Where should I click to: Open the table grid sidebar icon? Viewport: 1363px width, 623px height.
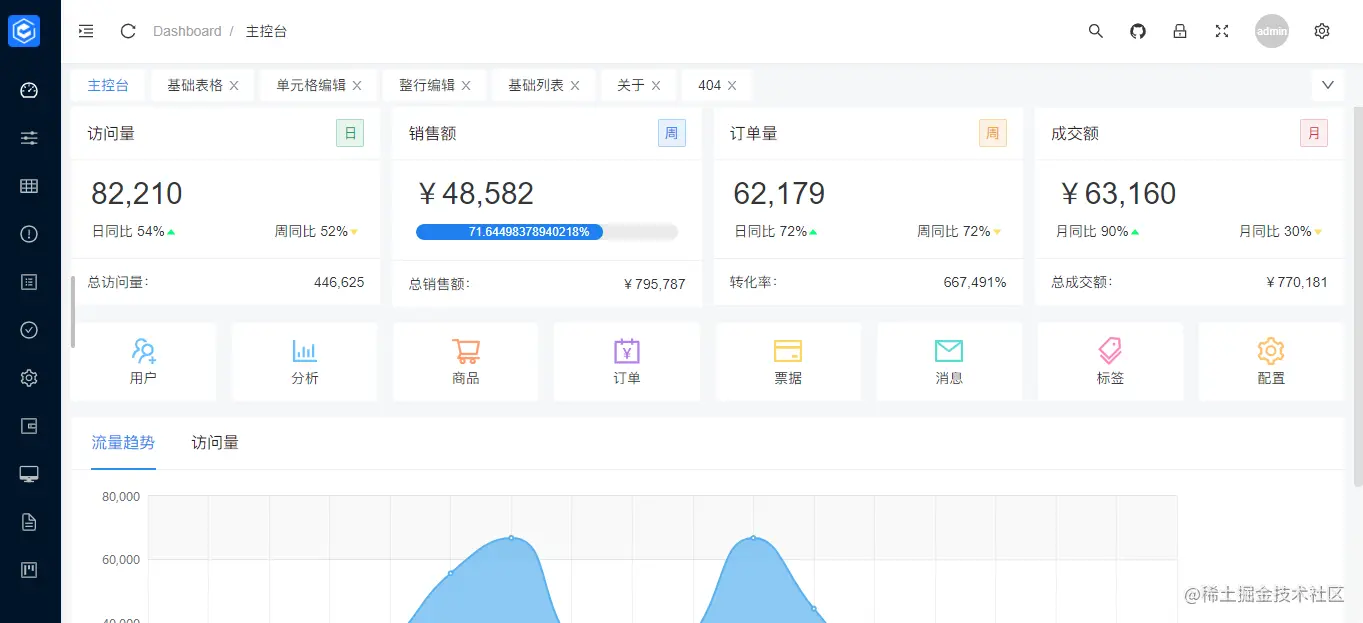click(29, 186)
